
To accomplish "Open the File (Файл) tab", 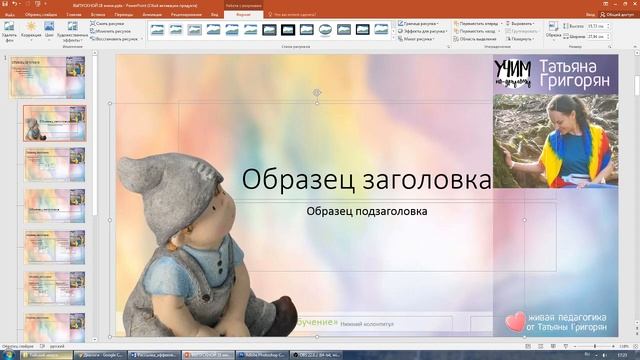I will 9,14.
